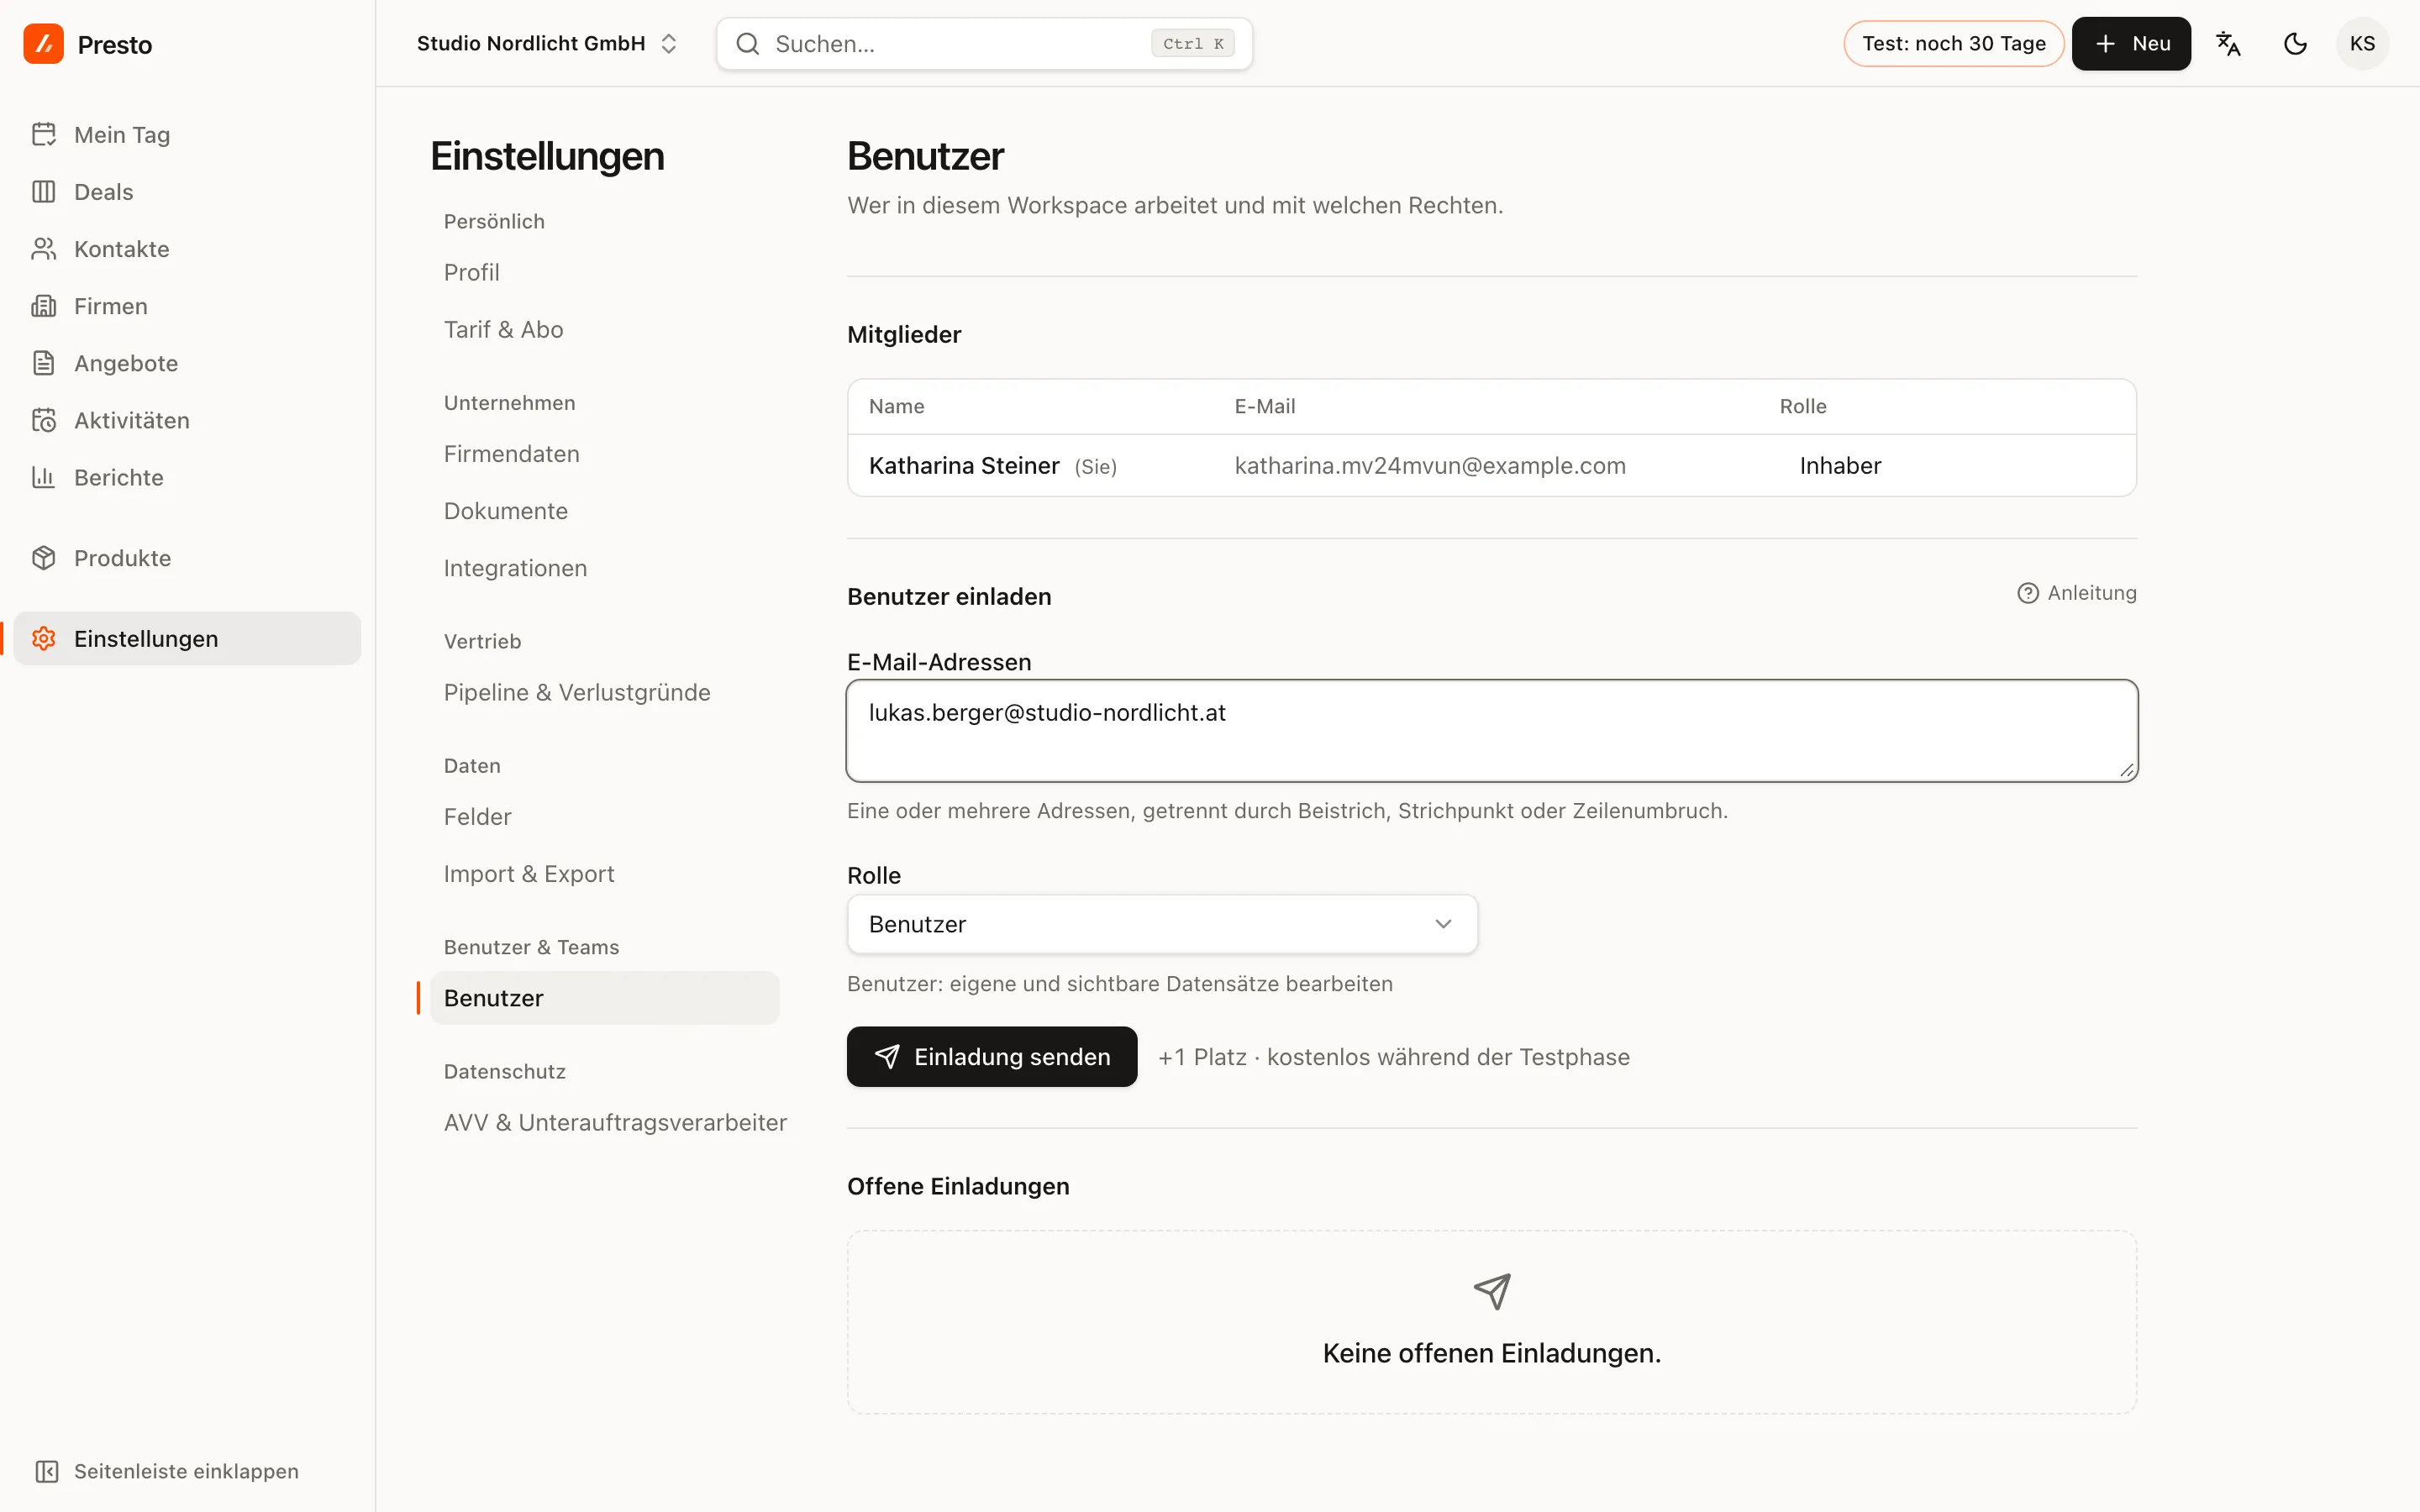Click Einladung senden button
The image size is (2420, 1512).
(992, 1057)
